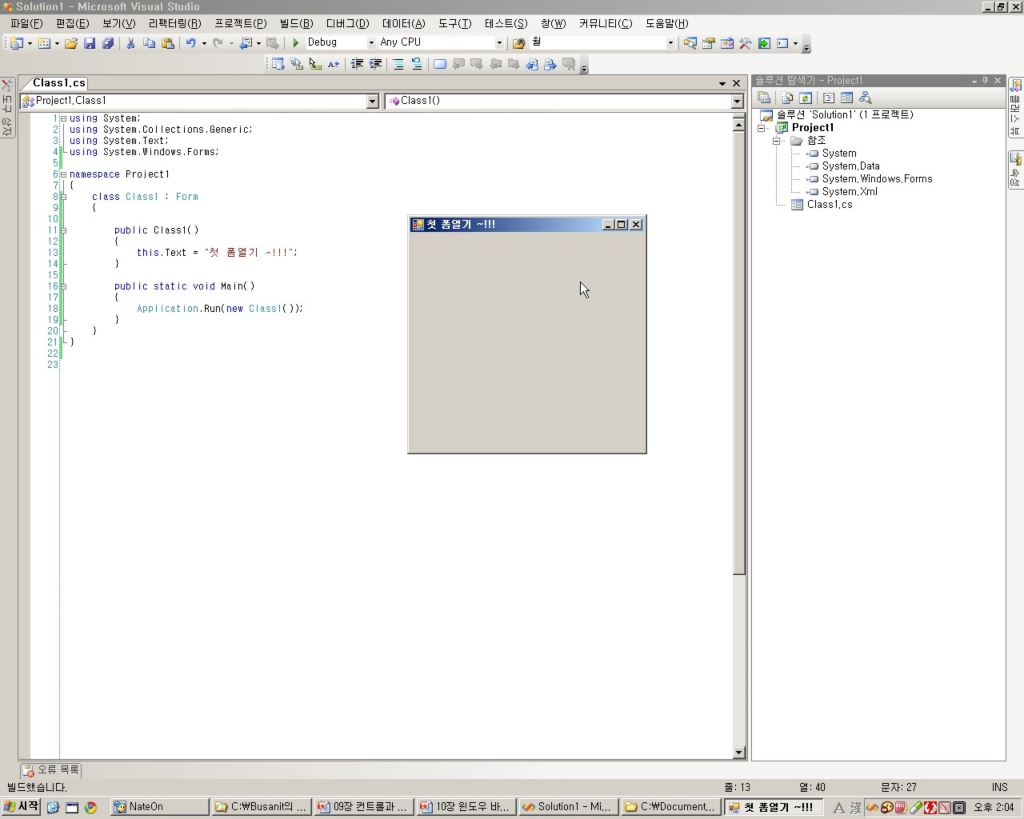Viewport: 1024px width, 819px height.
Task: Open the Properties Window toolbar icon
Action: pyautogui.click(x=709, y=43)
